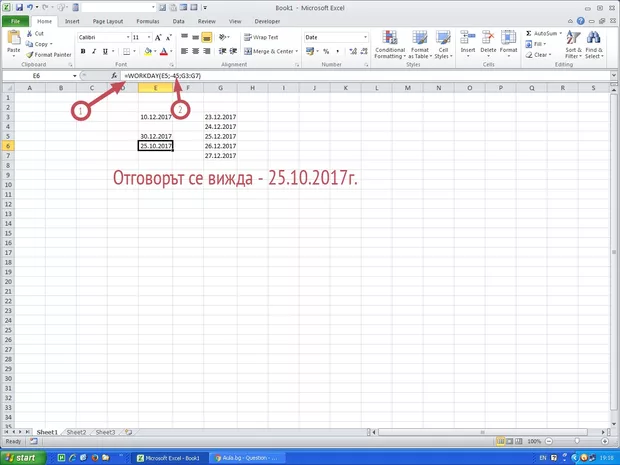Click Decrease Indent icon
The width and height of the screenshot is (620, 465).
pyautogui.click(x=223, y=51)
